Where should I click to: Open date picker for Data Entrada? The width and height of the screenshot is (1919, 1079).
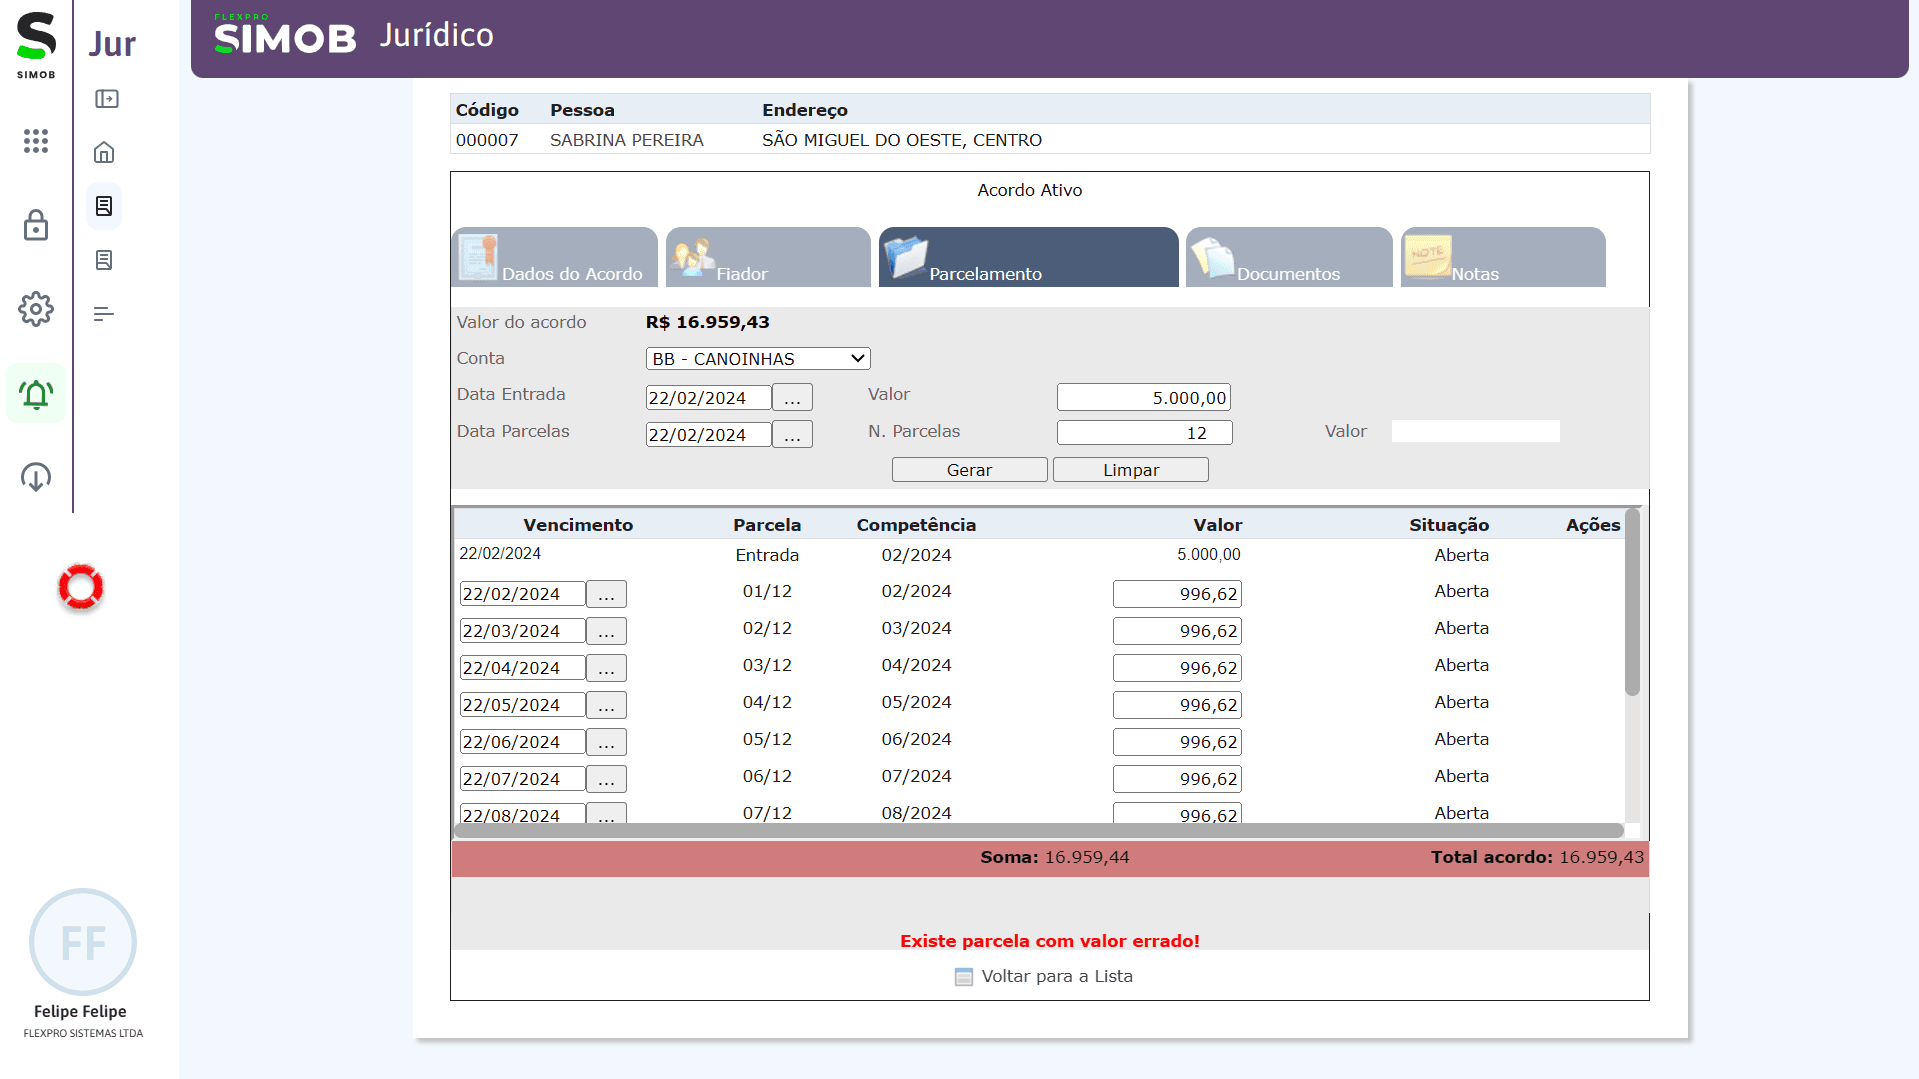792,398
